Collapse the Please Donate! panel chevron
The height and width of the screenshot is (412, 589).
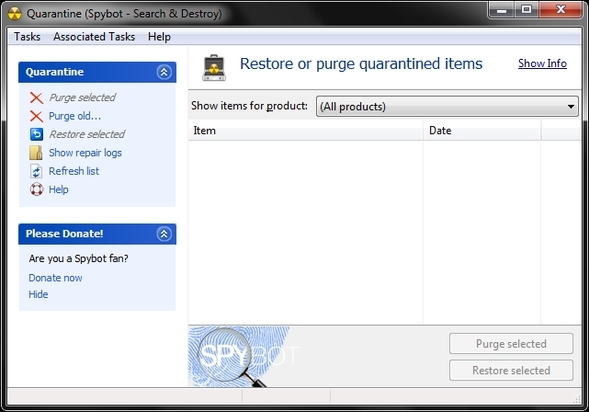(x=164, y=234)
